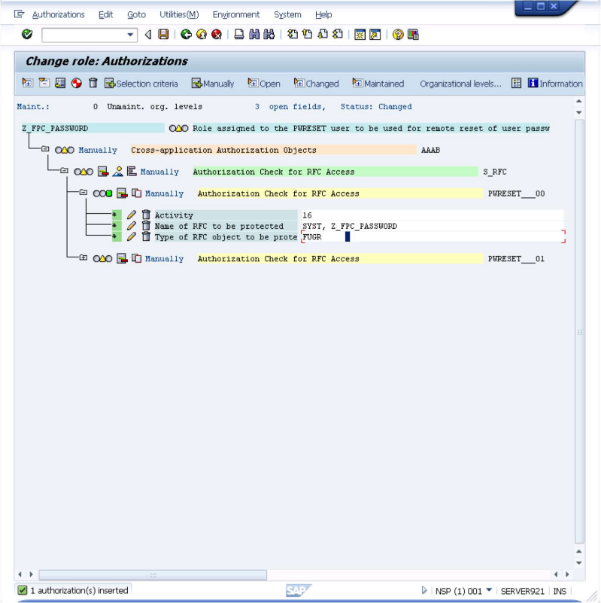Click the Organizational levels button
Viewport: 601px width, 603px height.
pos(459,83)
